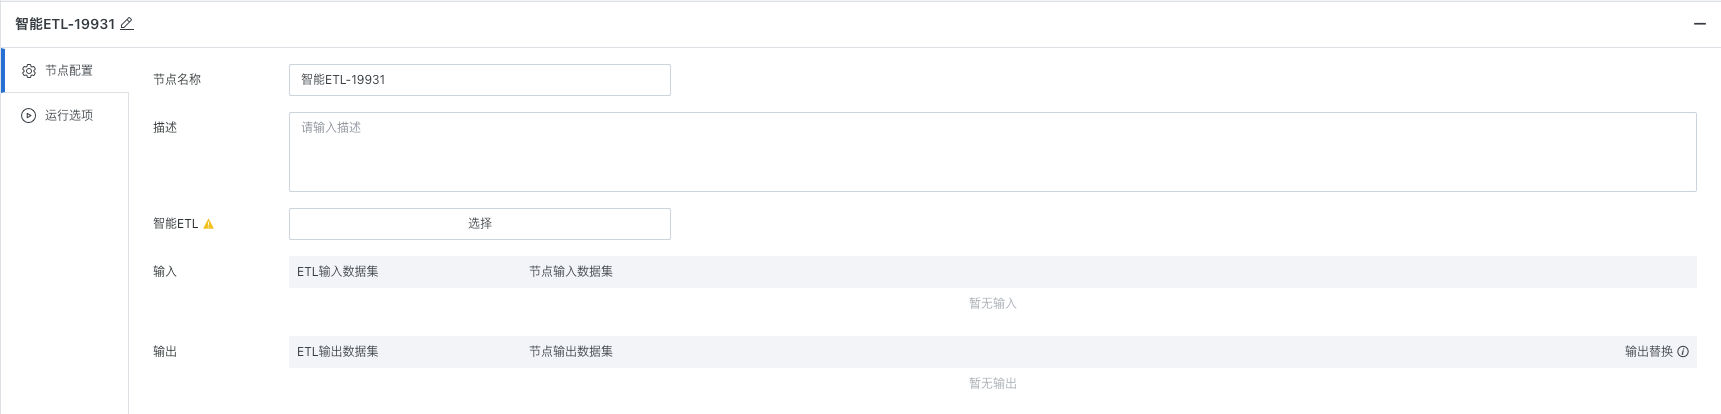The height and width of the screenshot is (414, 1721).
Task: Click into the 描述 description text area
Action: [x=993, y=152]
